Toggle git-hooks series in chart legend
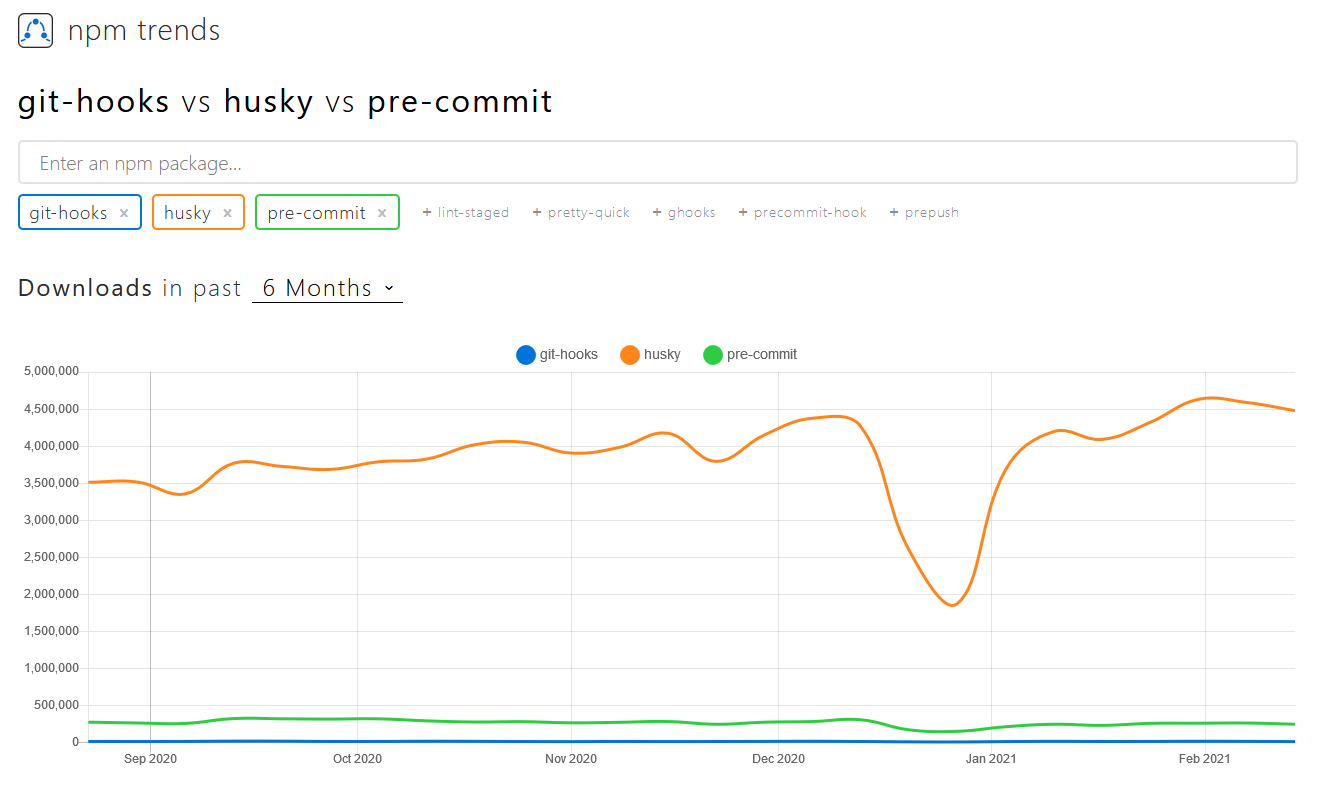The height and width of the screenshot is (803, 1329). pyautogui.click(x=557, y=354)
